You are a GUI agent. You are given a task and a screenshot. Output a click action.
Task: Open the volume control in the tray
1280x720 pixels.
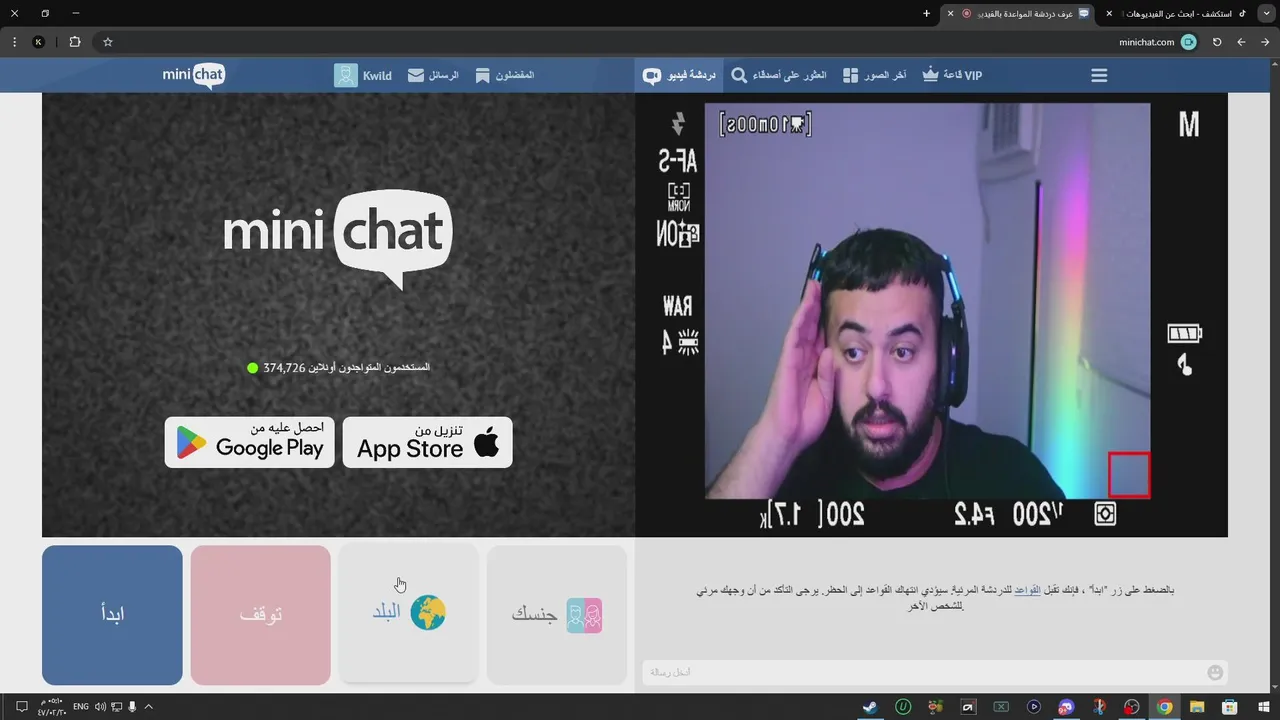click(100, 707)
